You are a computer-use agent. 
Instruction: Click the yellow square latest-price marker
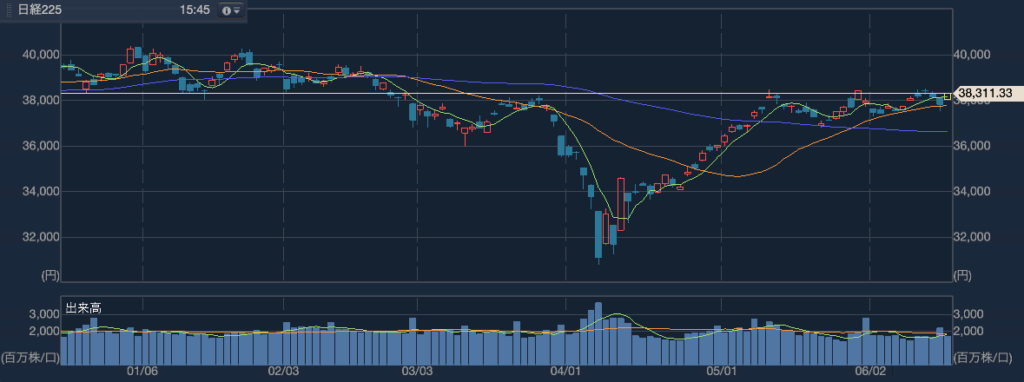pyautogui.click(x=947, y=96)
